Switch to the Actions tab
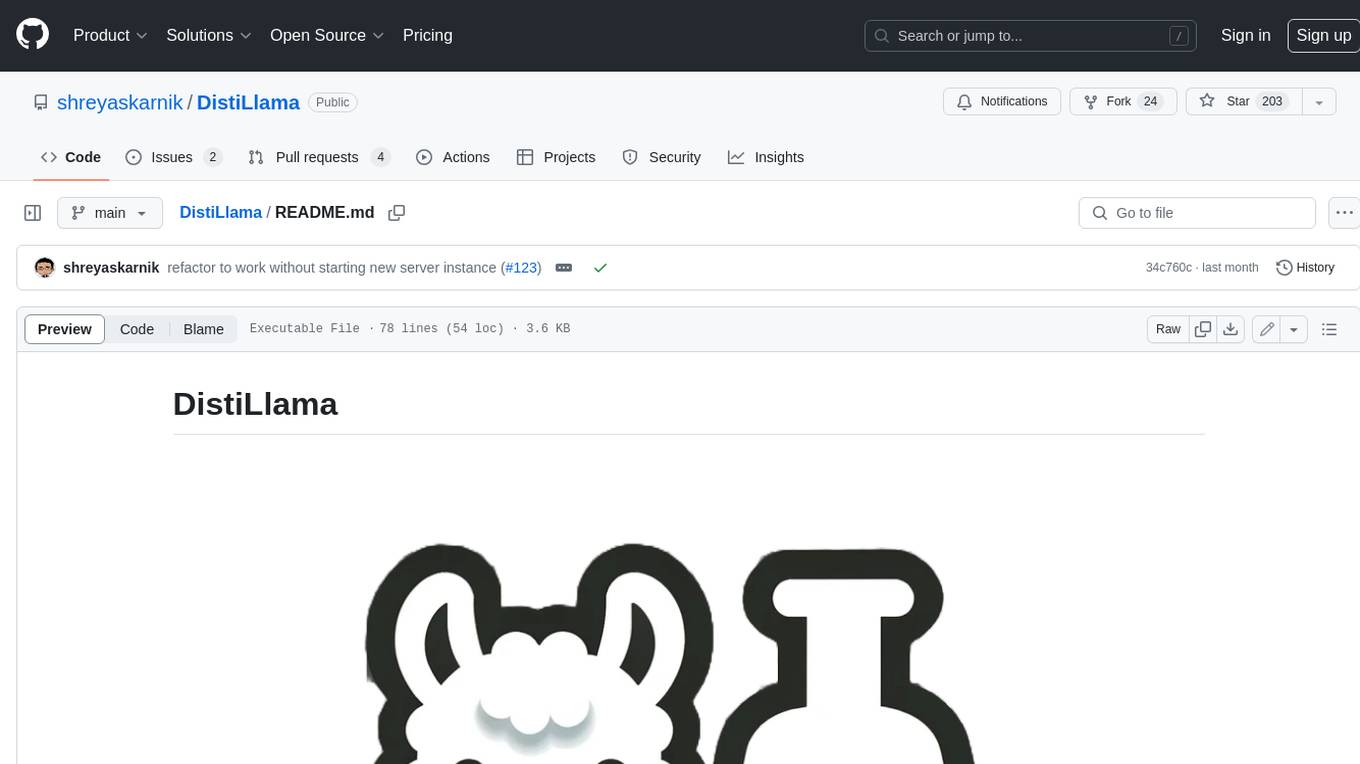The height and width of the screenshot is (764, 1360). (453, 157)
